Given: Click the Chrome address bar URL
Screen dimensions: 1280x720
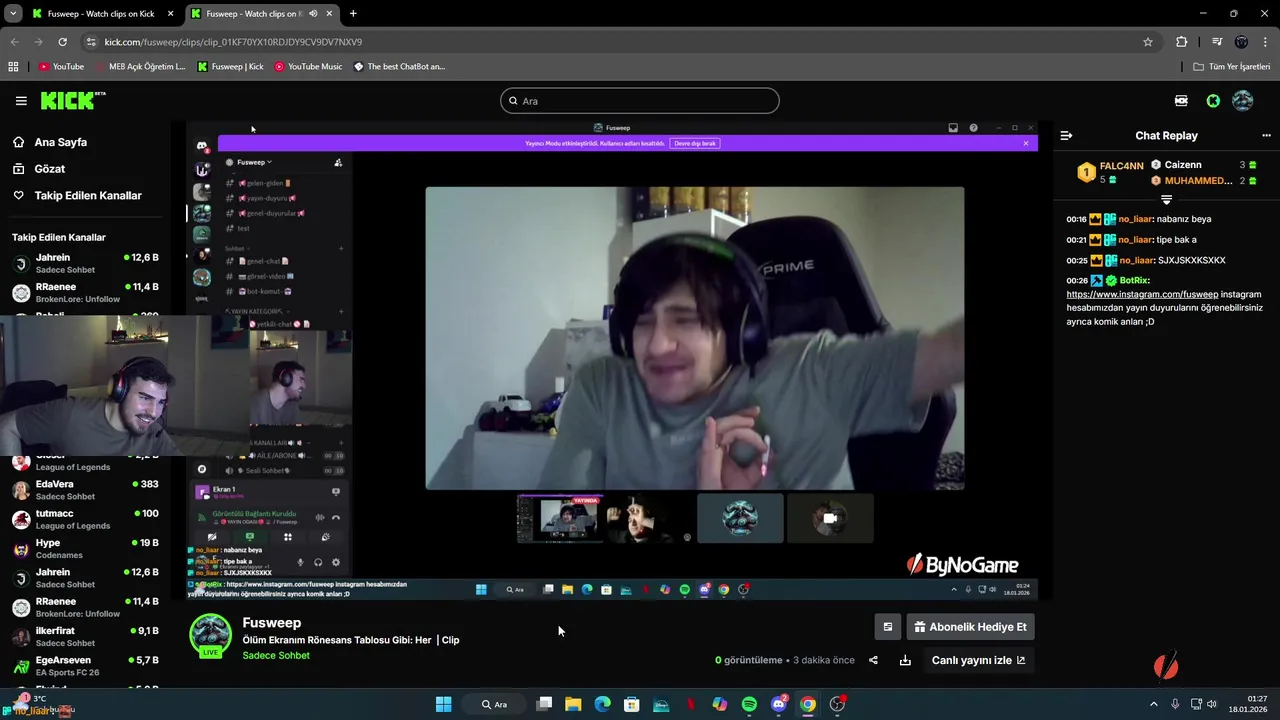Looking at the screenshot, I should [x=233, y=42].
